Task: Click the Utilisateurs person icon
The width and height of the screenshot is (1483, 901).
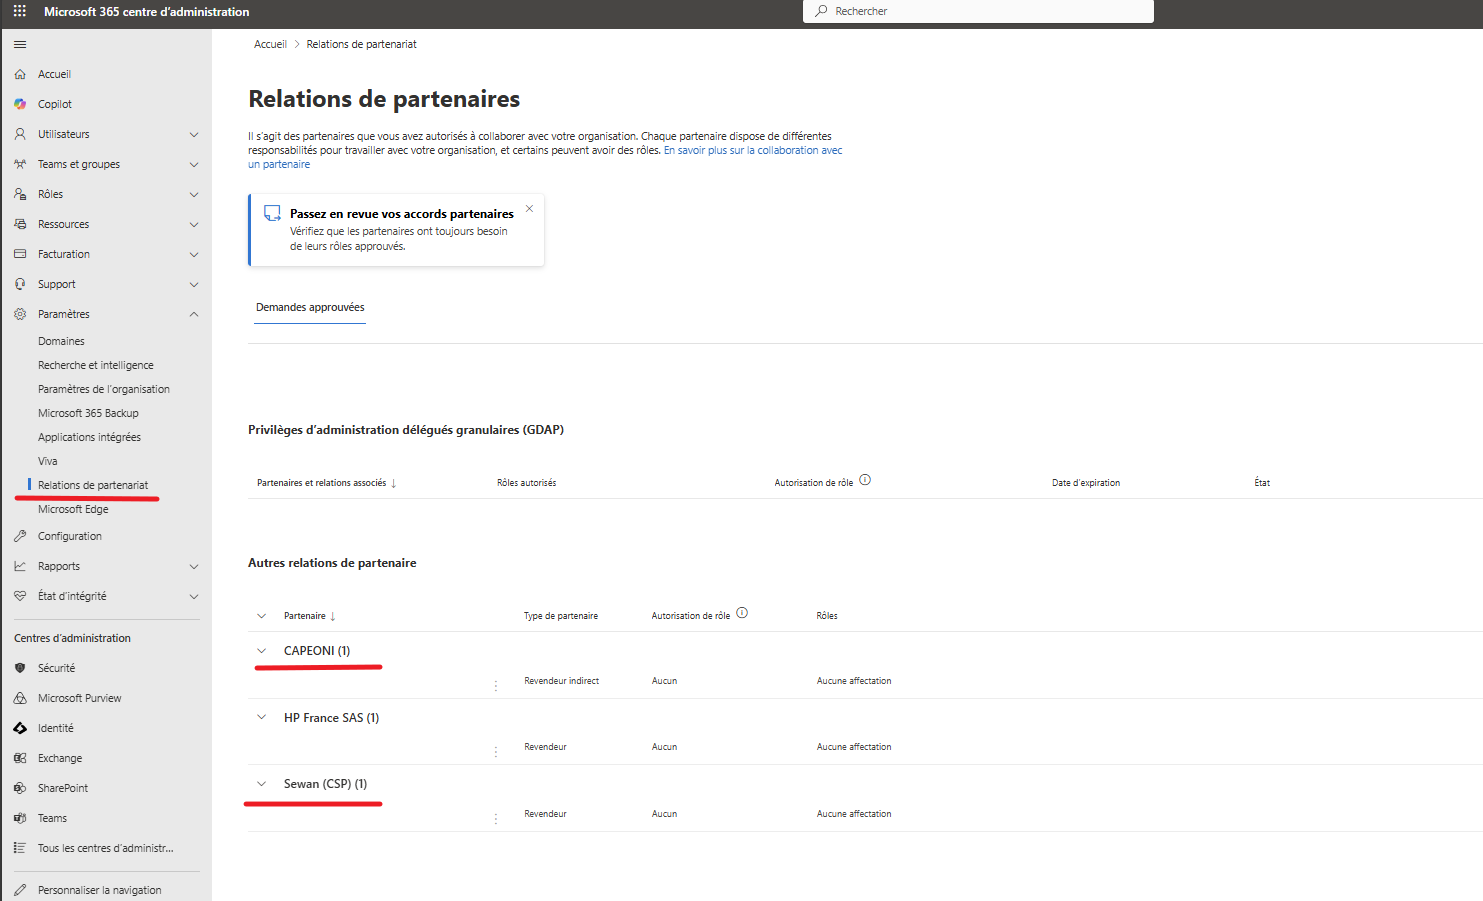Action: 20,134
